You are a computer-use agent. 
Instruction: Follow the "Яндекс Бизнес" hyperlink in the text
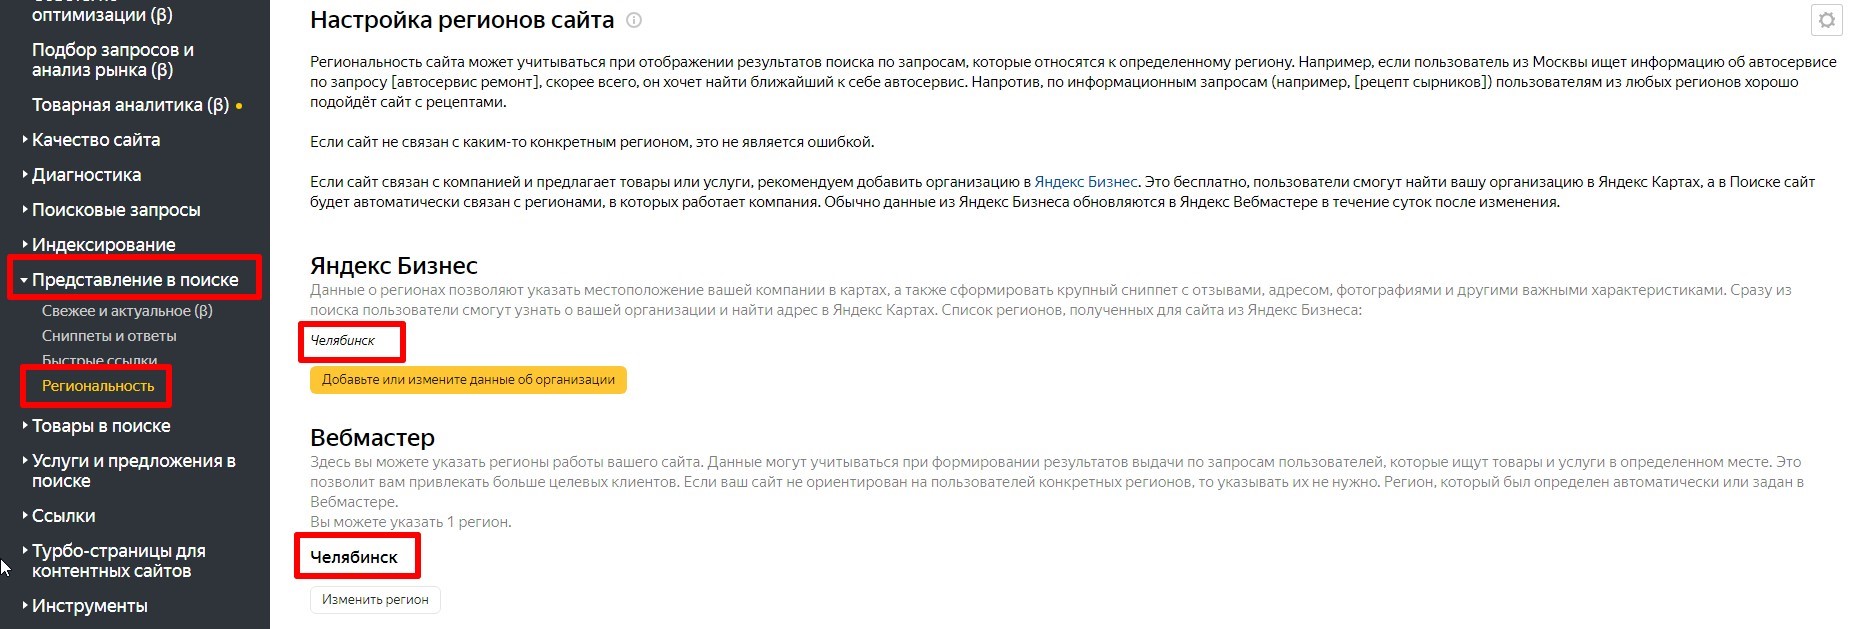tap(1087, 182)
